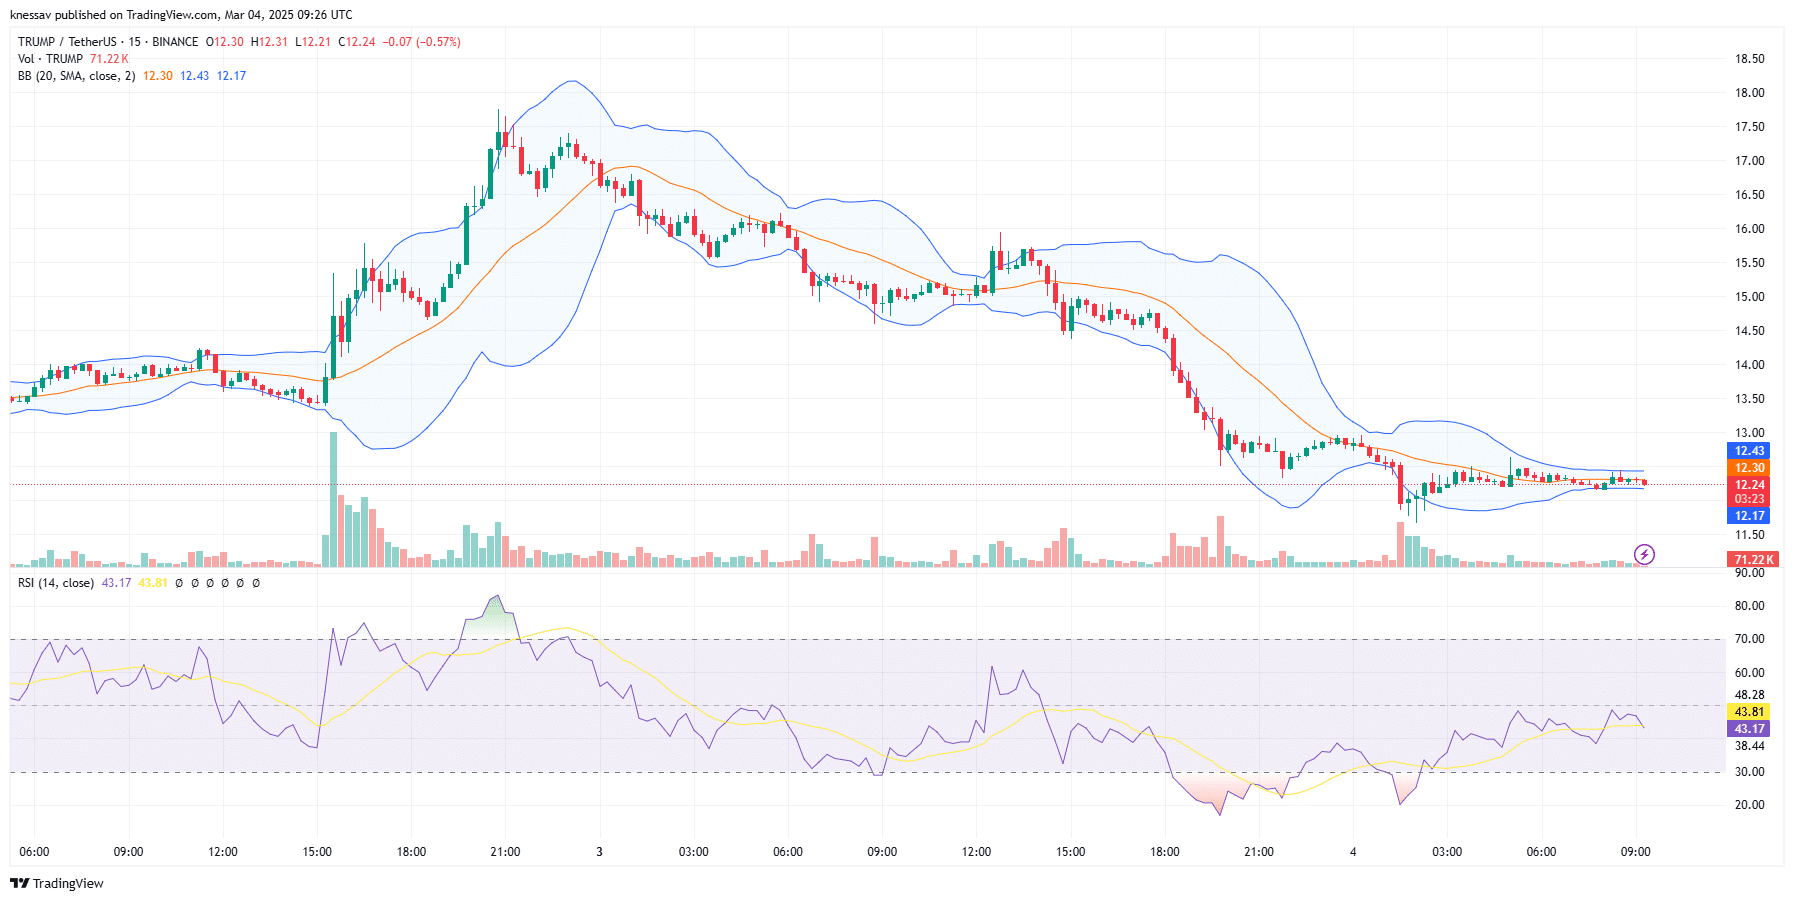Screen dimensions: 1794x901
Task: Click the 80.00 RSI axis label
Action: pos(1749,606)
